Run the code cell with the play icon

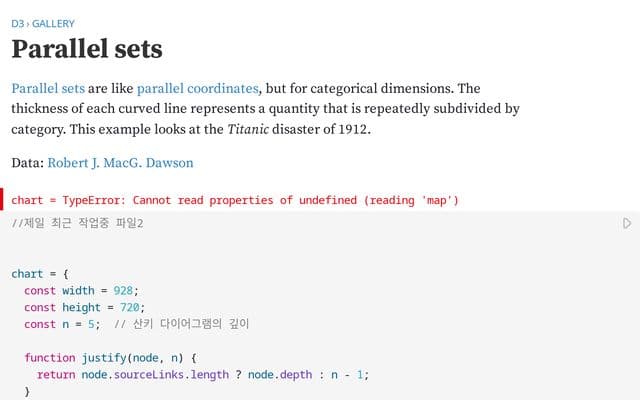[x=627, y=223]
